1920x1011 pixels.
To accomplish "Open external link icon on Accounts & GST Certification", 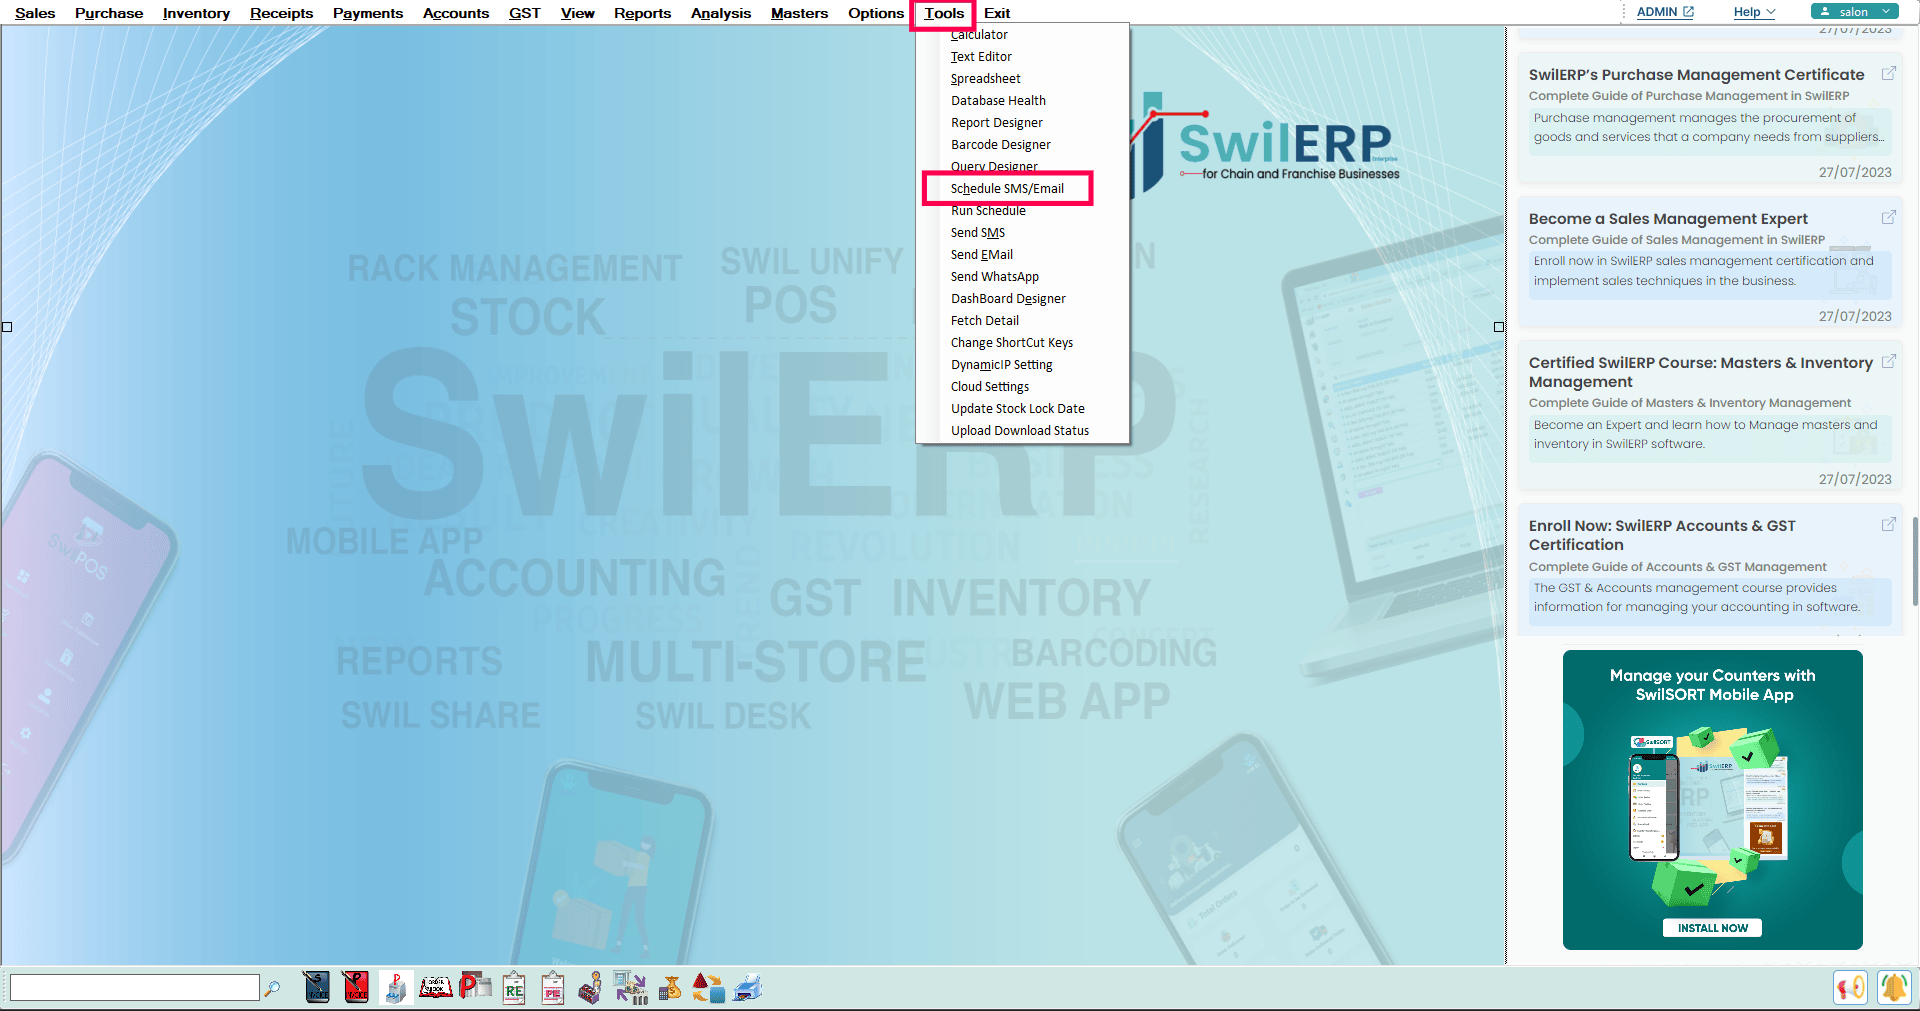I will 1889,524.
